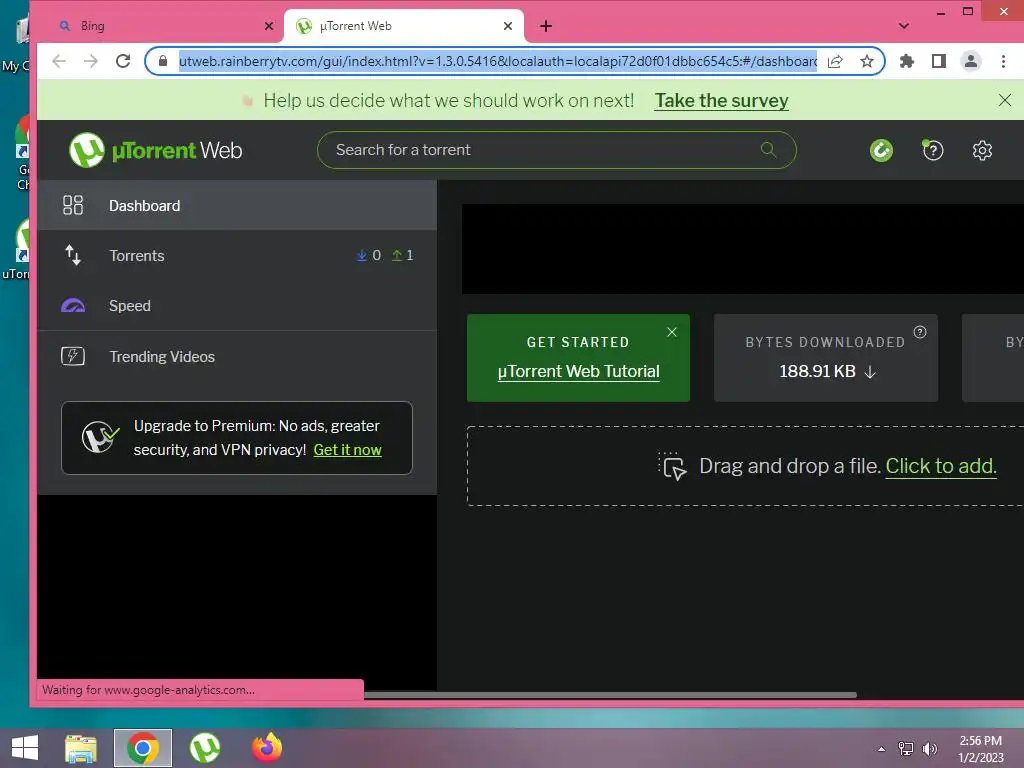
Task: Open the Windows Start menu
Action: (x=25, y=748)
